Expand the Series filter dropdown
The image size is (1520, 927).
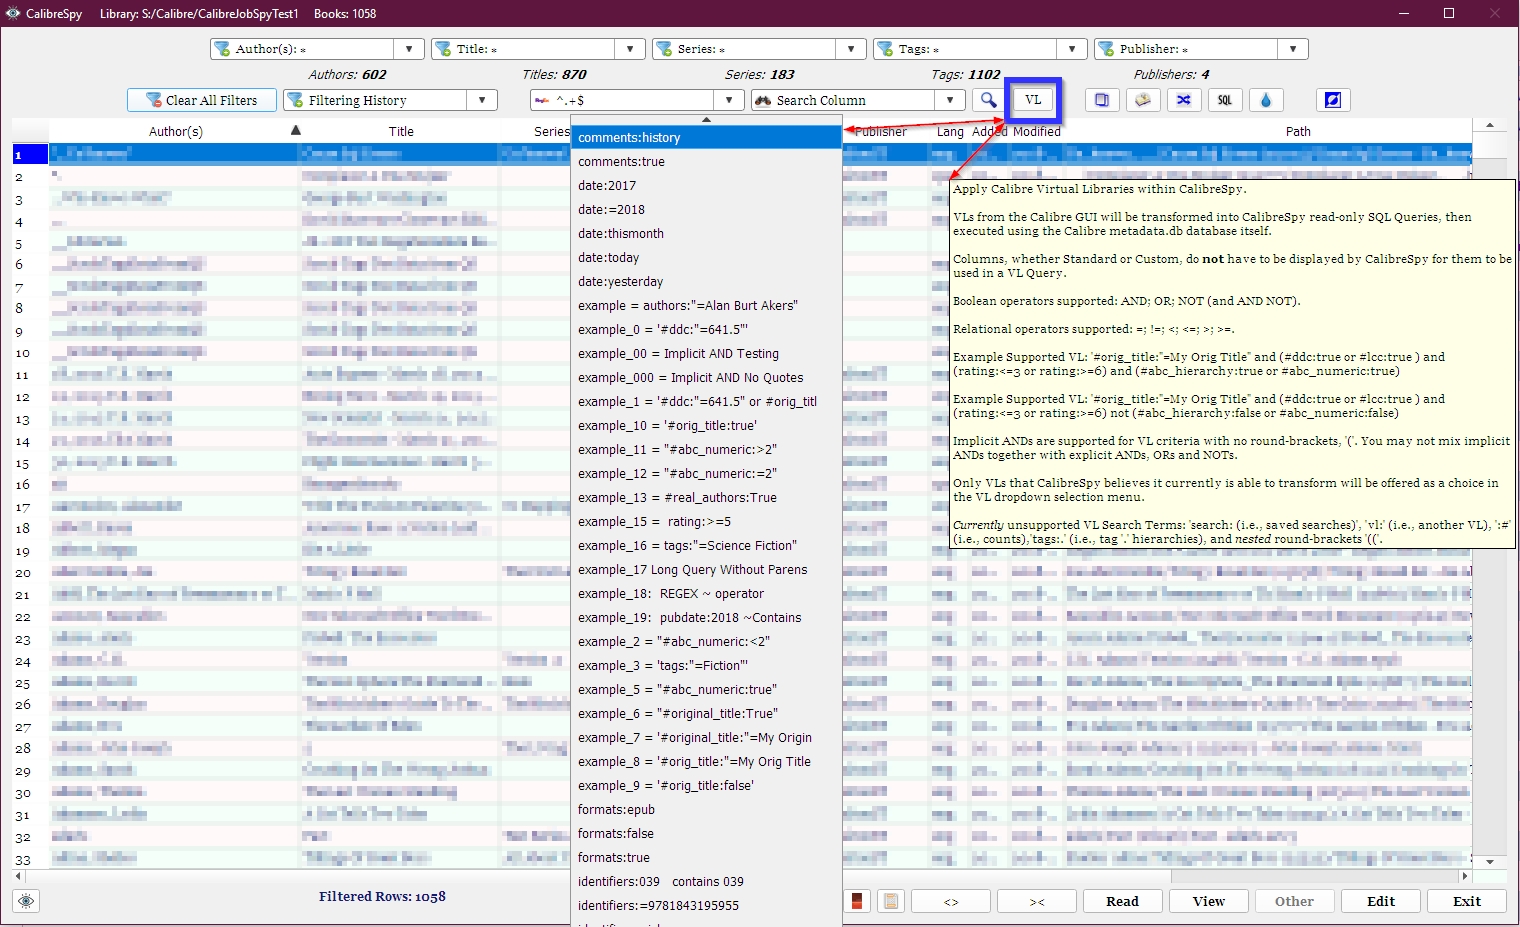[x=850, y=49]
